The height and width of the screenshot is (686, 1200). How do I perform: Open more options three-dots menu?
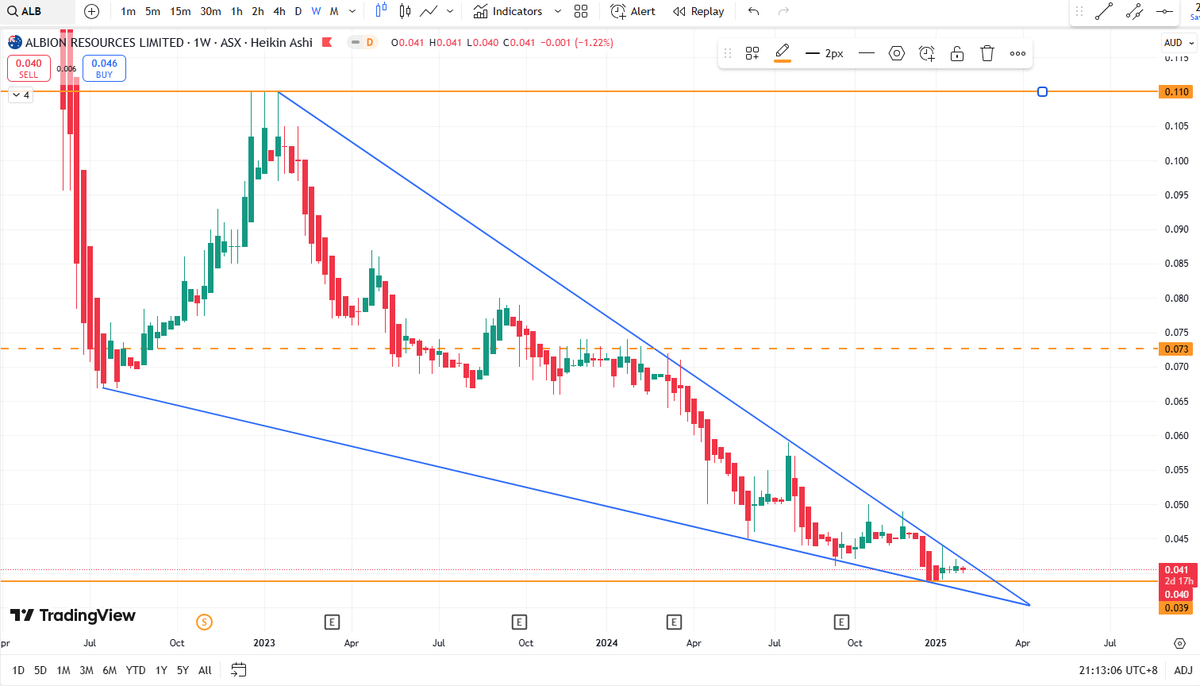pos(1017,53)
